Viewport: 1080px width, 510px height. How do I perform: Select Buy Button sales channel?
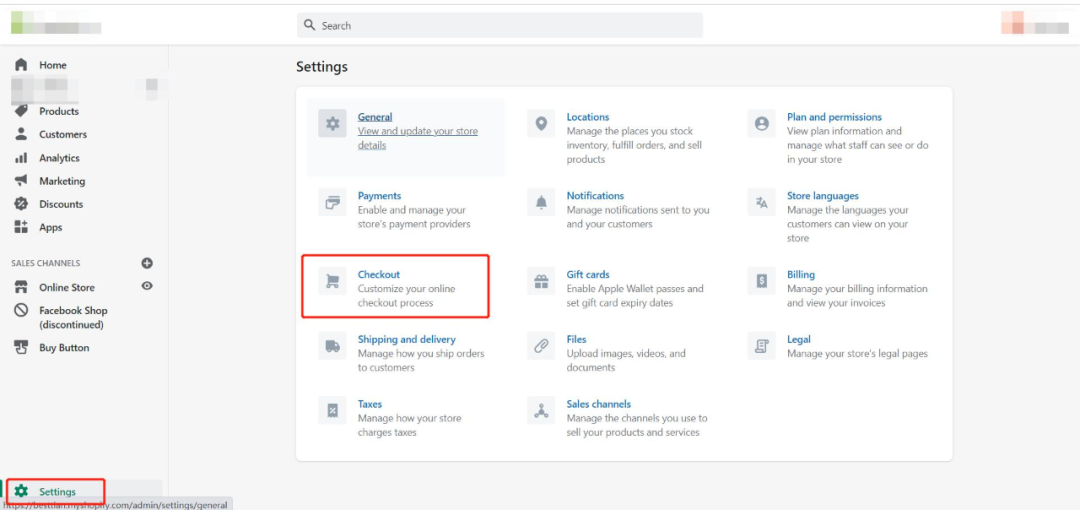(x=64, y=348)
